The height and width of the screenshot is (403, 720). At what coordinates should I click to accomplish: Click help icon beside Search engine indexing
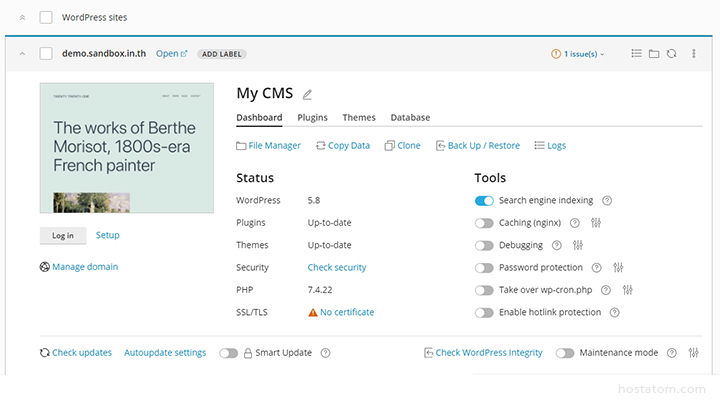pos(607,201)
